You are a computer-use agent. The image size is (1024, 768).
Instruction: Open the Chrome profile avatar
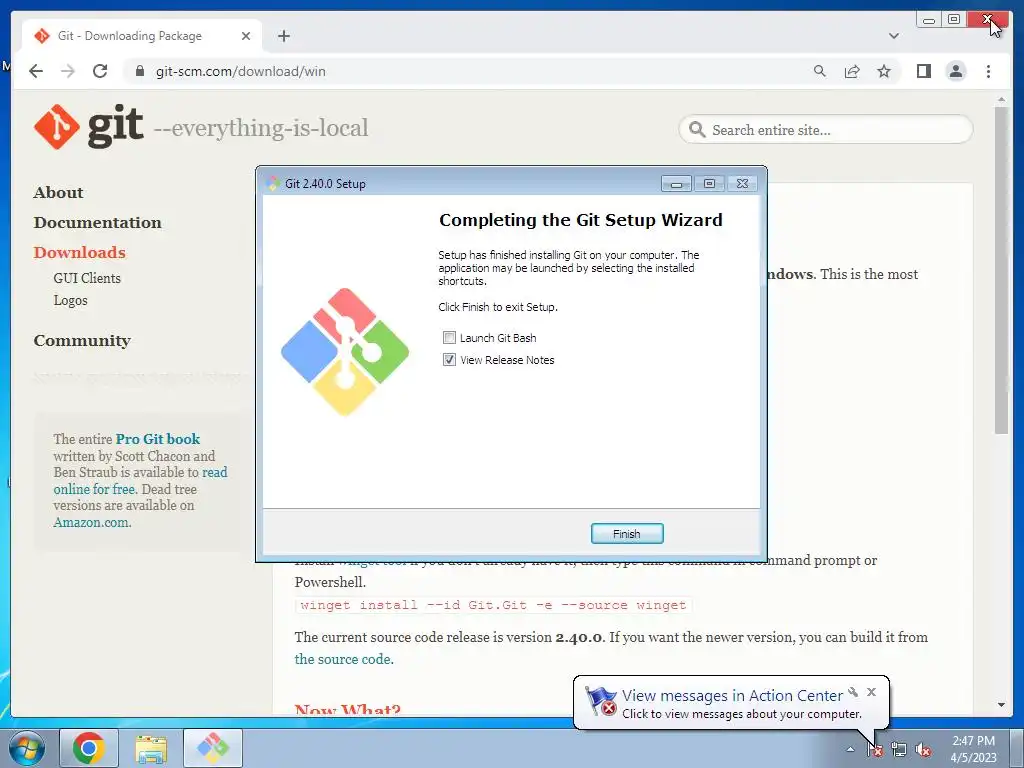[x=955, y=71]
